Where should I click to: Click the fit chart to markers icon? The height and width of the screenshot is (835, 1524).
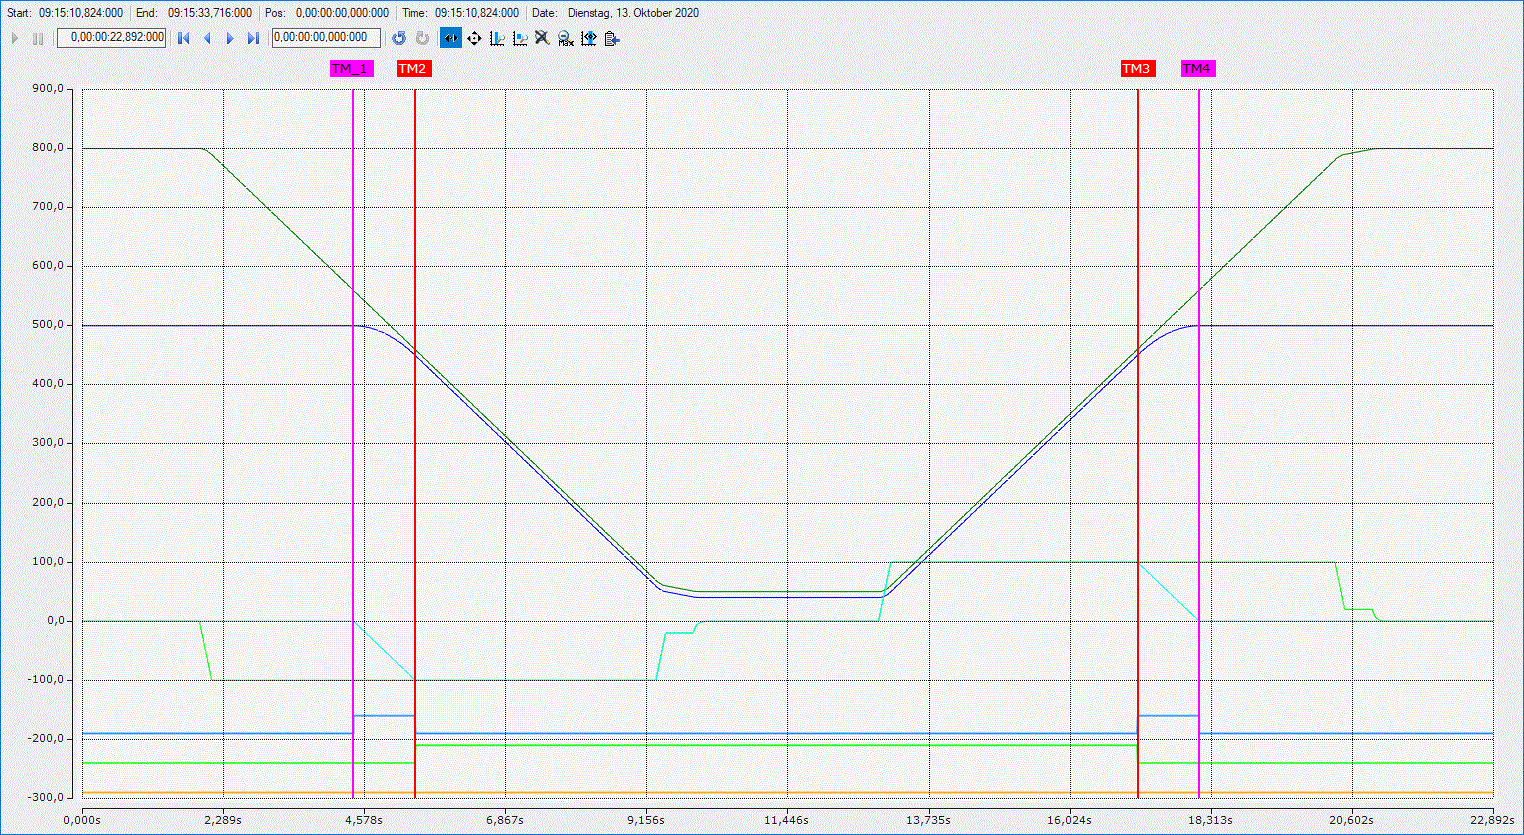click(x=589, y=38)
